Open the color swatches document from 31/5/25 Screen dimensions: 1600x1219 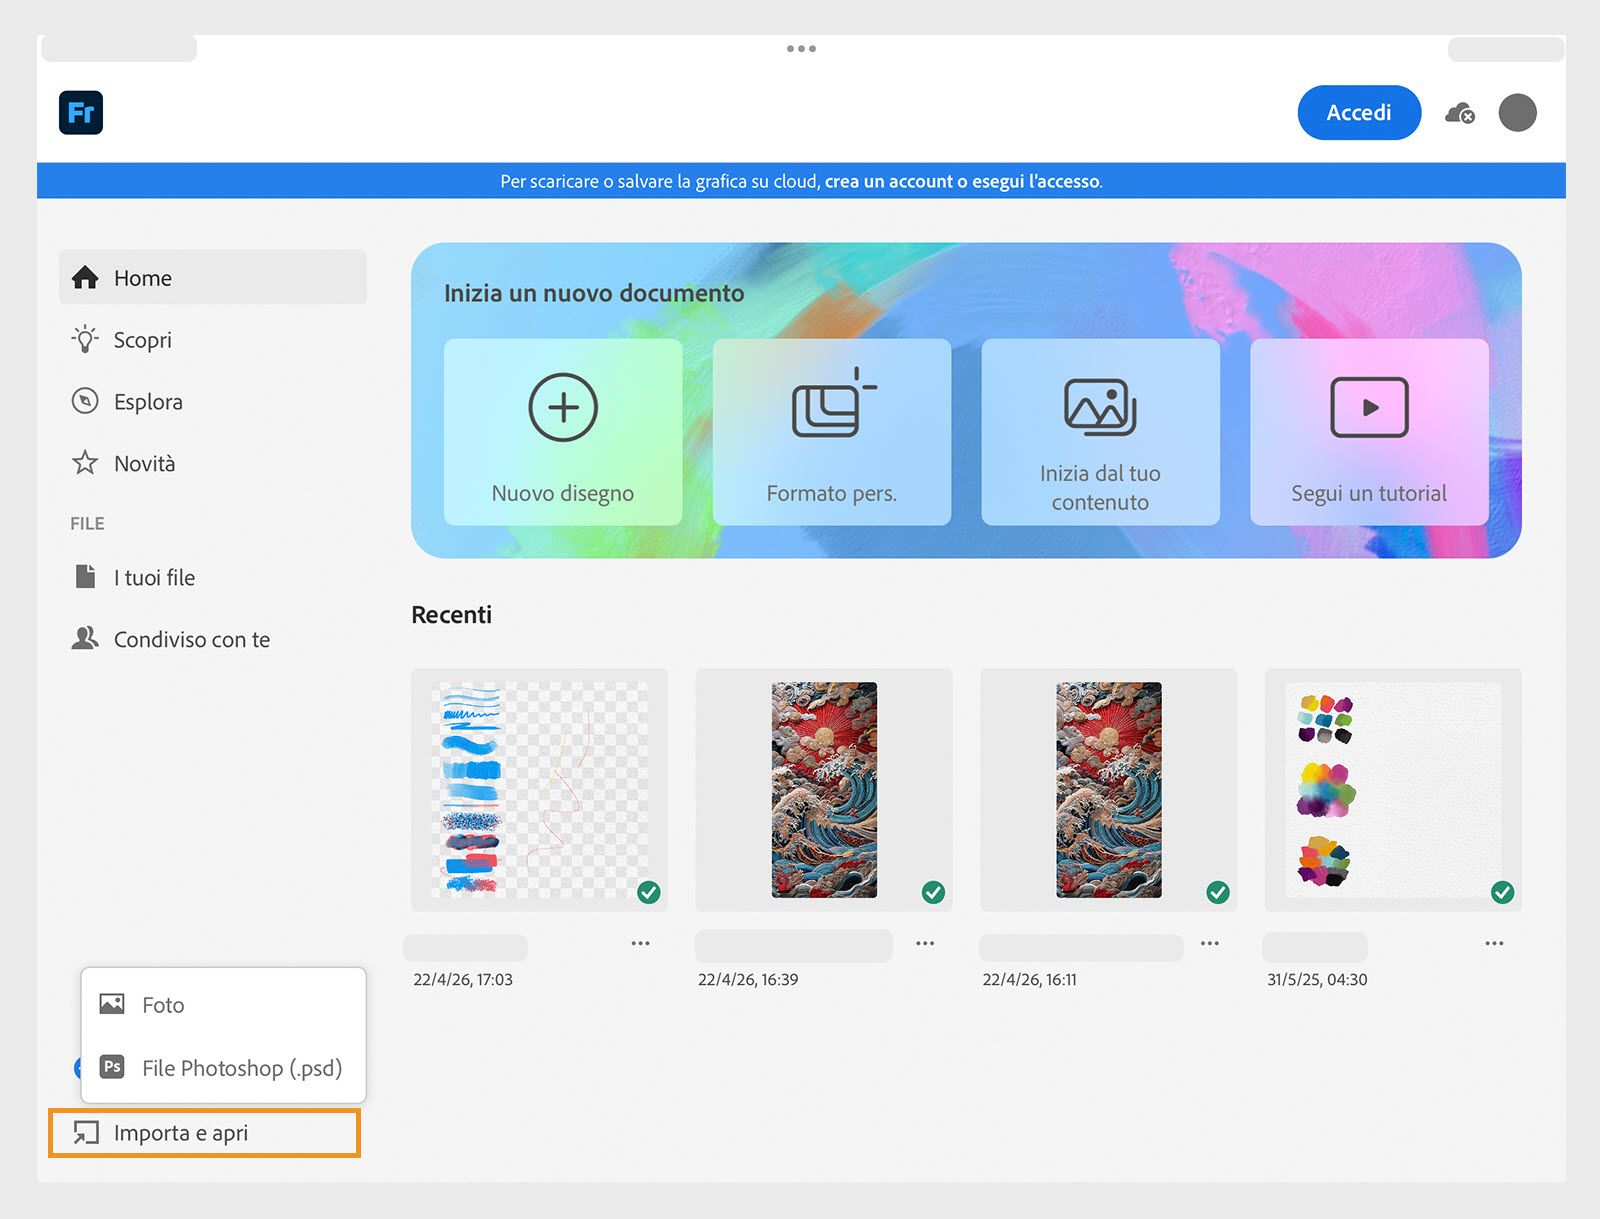coord(1393,790)
